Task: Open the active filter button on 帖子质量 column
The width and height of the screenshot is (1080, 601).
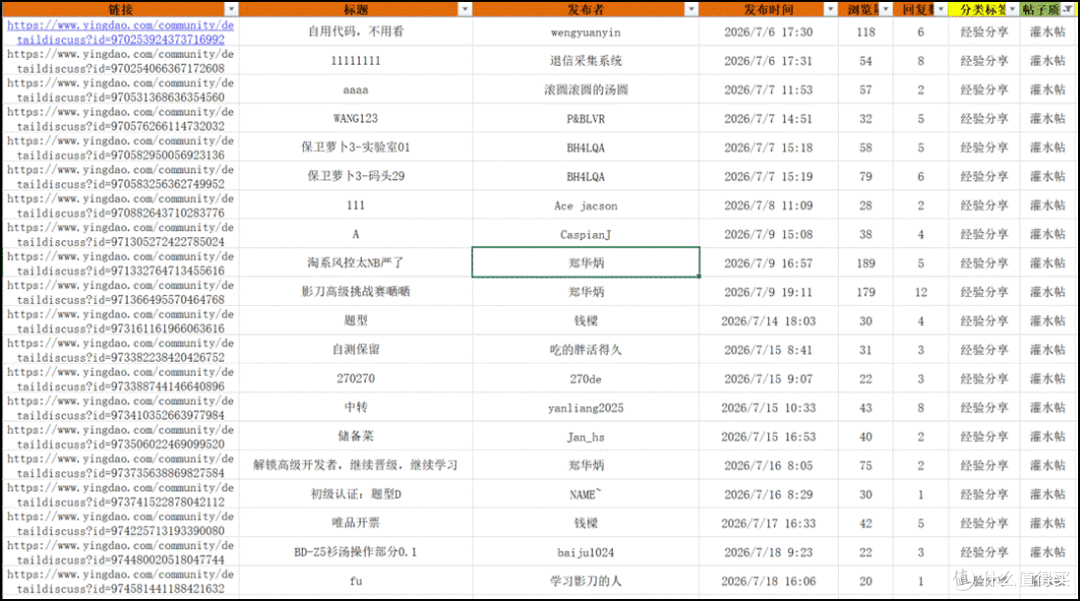Action: coord(1068,9)
